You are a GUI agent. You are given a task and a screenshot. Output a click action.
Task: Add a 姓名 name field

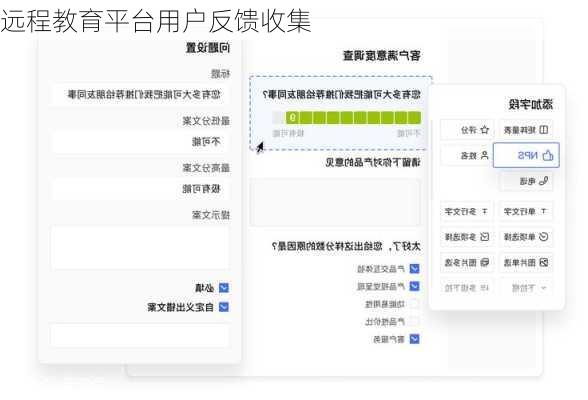[x=466, y=155]
